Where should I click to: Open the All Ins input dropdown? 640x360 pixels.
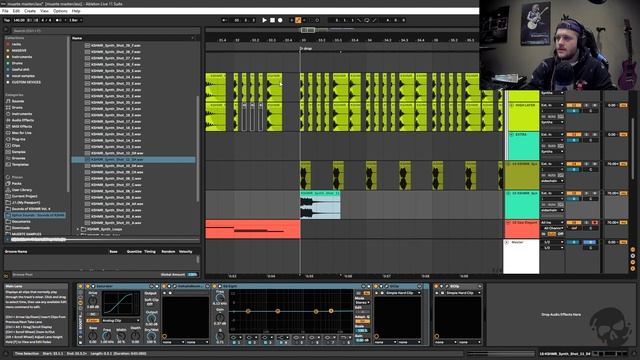552,223
